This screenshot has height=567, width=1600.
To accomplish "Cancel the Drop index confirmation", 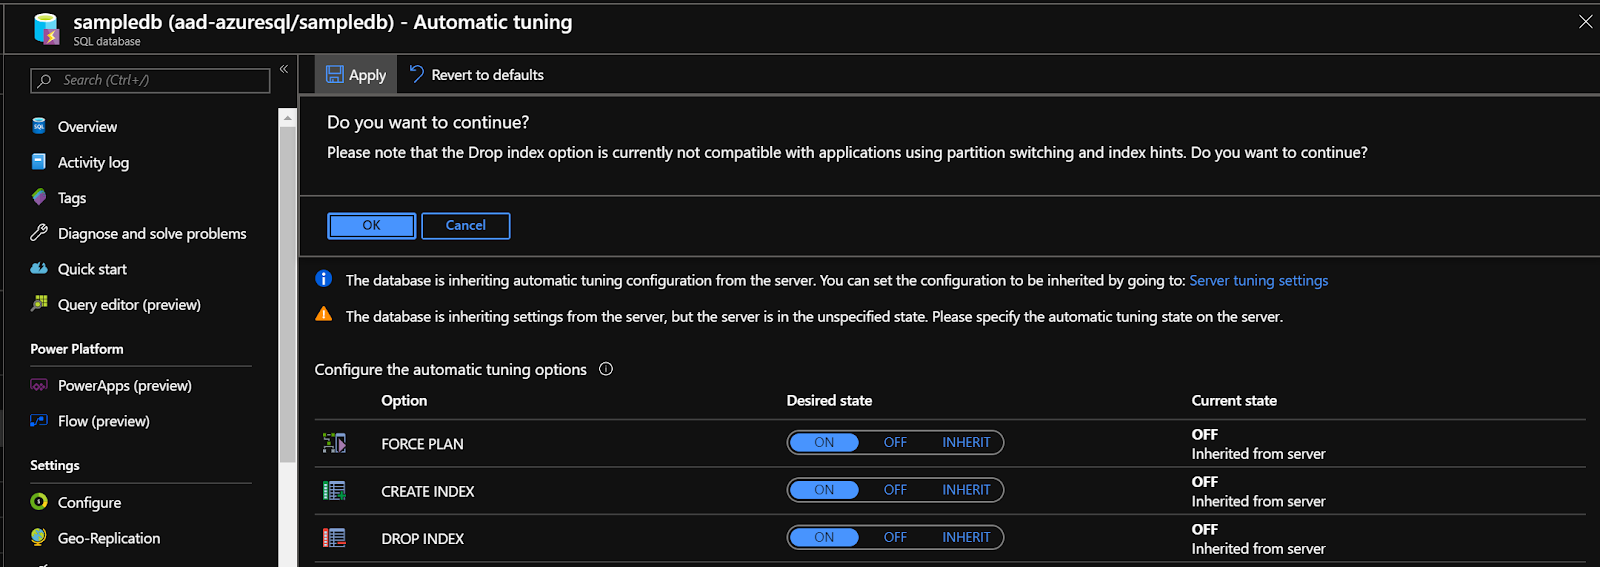I will [465, 226].
